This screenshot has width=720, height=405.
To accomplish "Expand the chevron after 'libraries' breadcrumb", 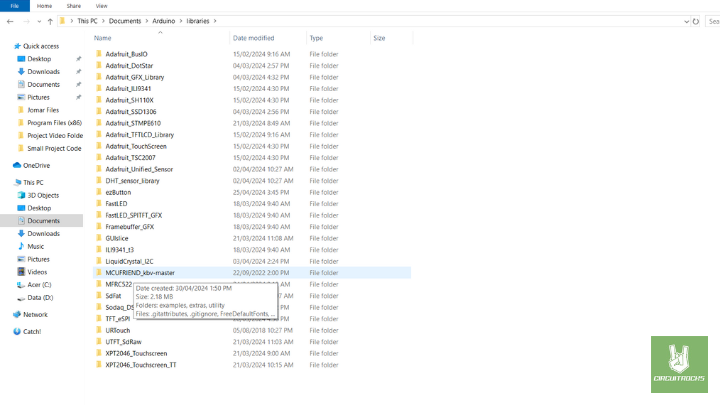I will pos(215,21).
